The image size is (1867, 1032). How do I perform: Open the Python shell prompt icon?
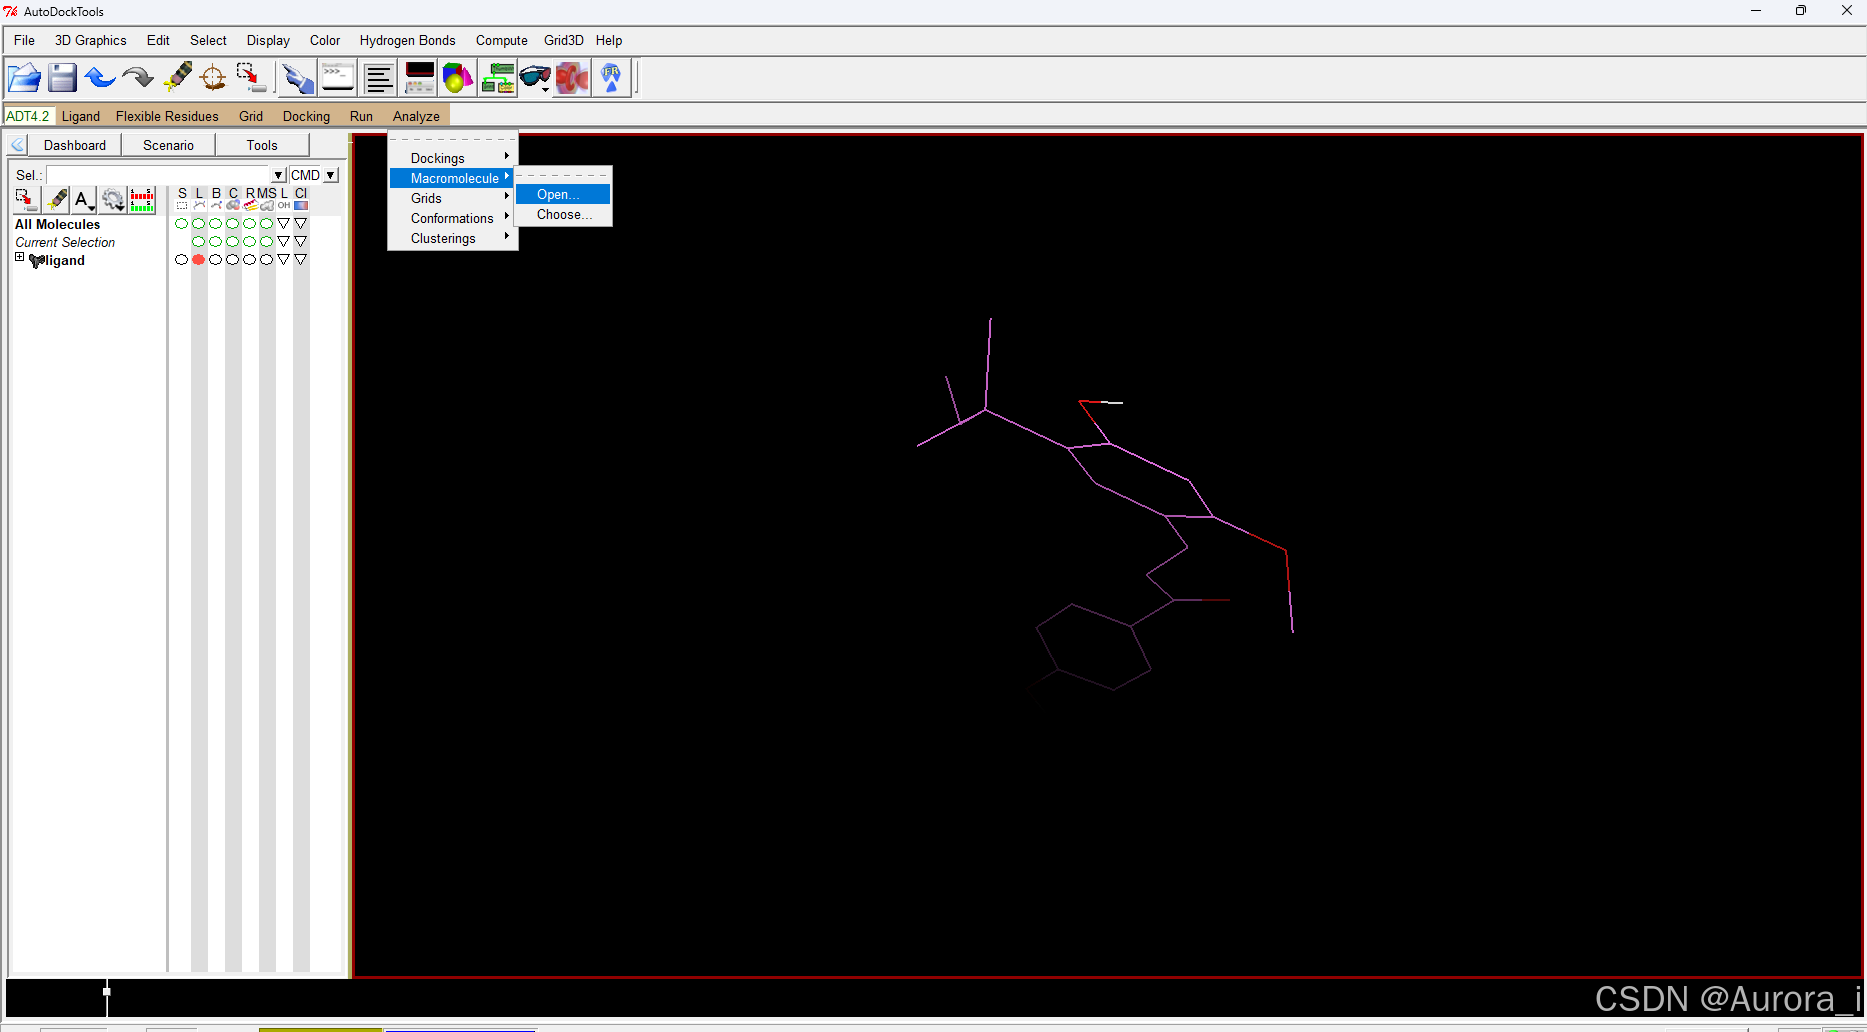(337, 78)
